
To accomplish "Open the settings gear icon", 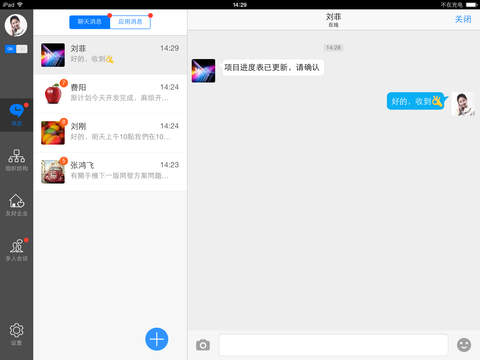I will click(16, 330).
